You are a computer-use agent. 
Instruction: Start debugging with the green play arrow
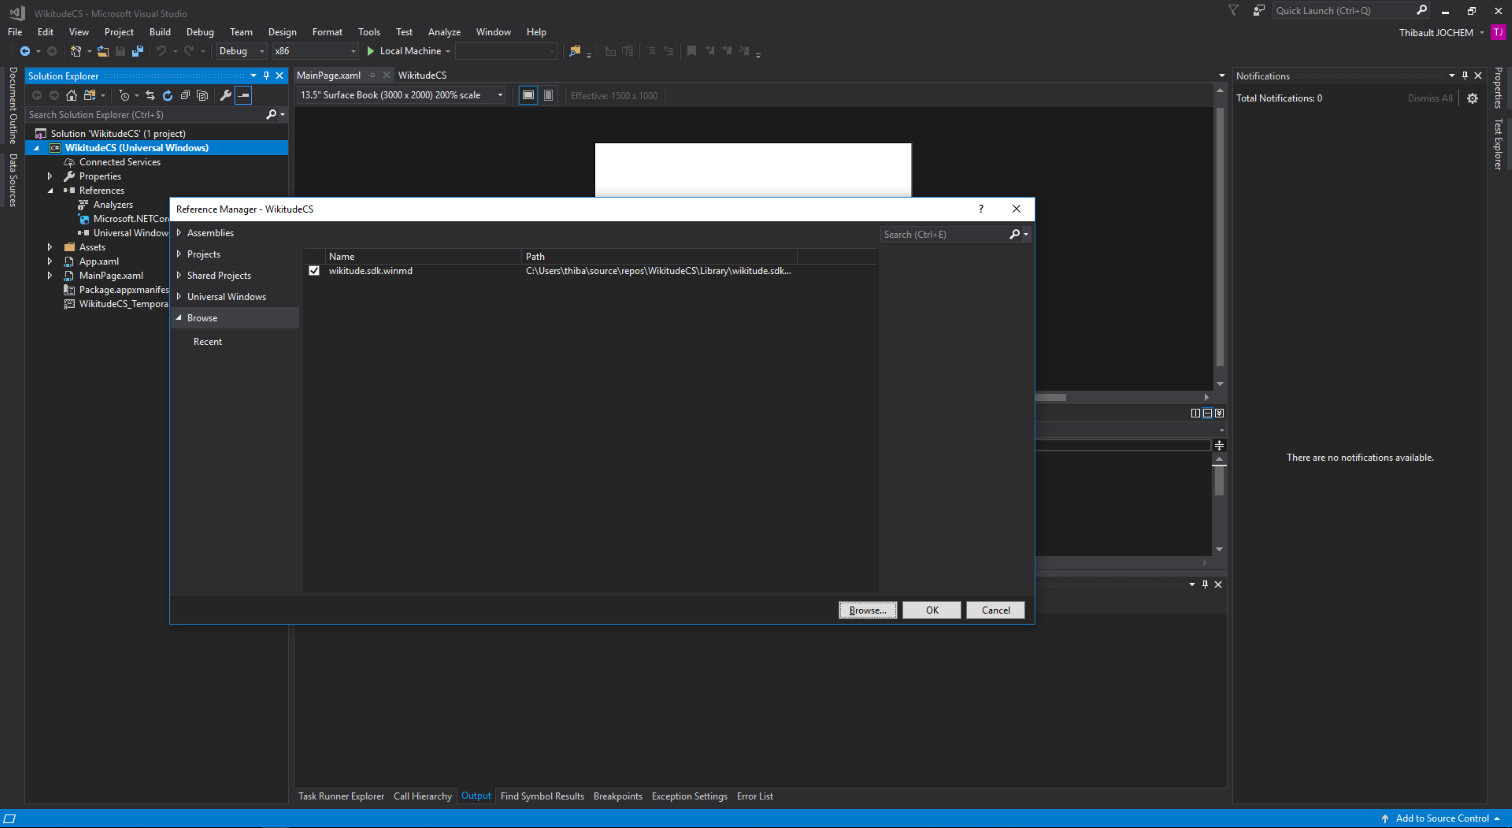(370, 51)
